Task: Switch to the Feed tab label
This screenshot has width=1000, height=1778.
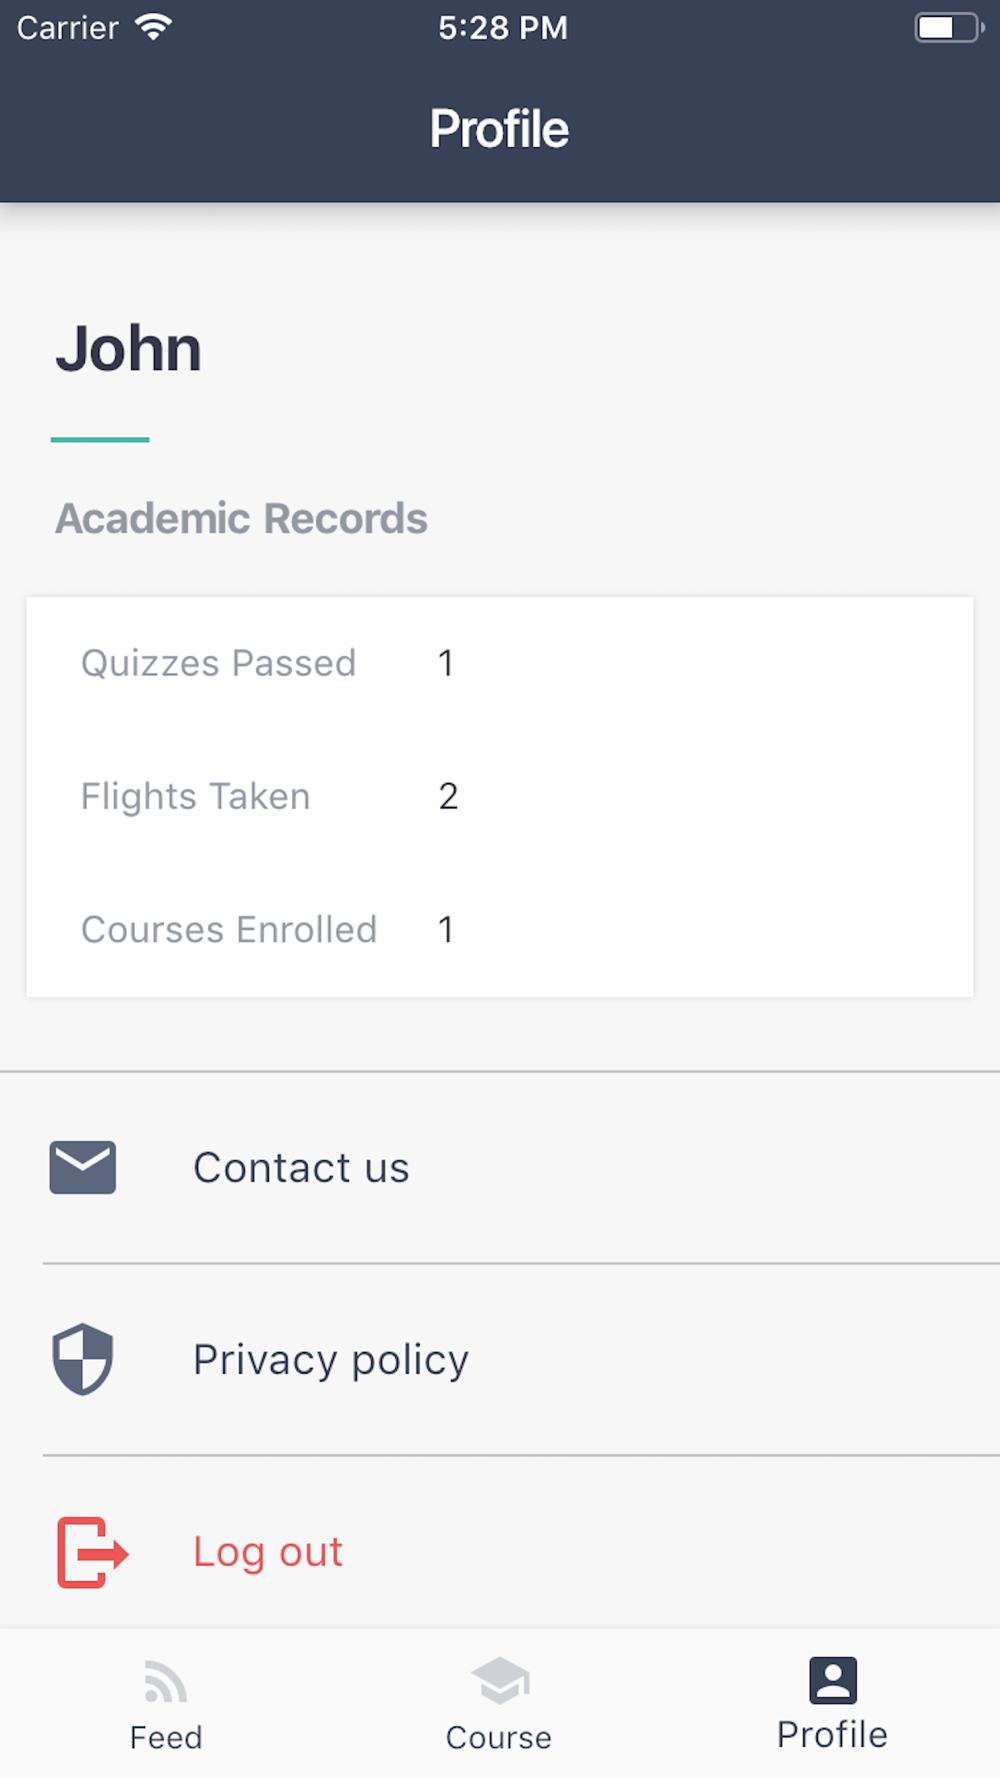Action: click(x=166, y=1738)
